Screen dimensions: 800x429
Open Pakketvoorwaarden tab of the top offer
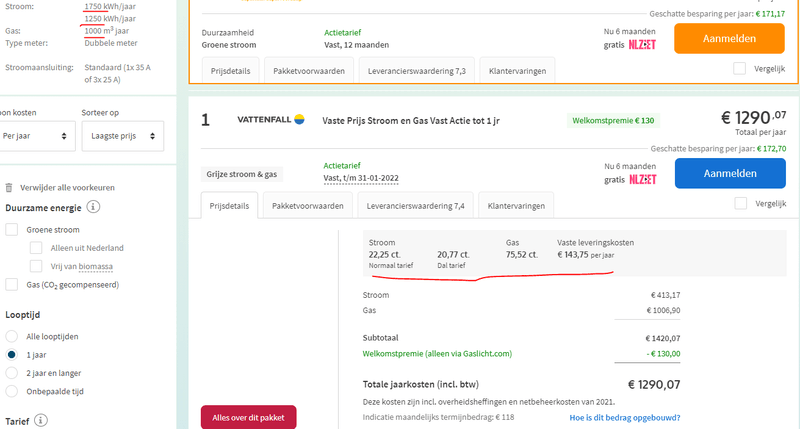point(309,70)
